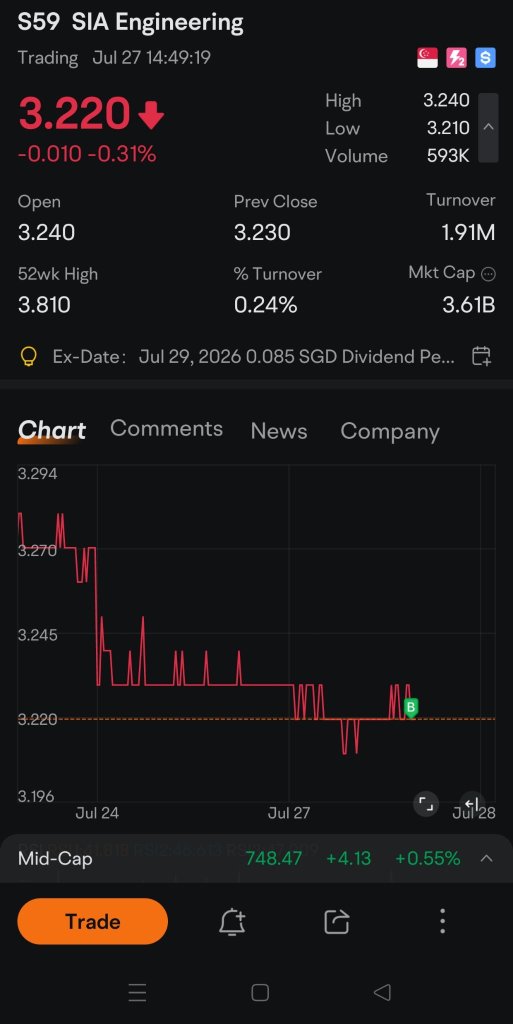Image resolution: width=513 pixels, height=1024 pixels.
Task: Expand the Mid-Cap index bar chevron
Action: [486, 858]
